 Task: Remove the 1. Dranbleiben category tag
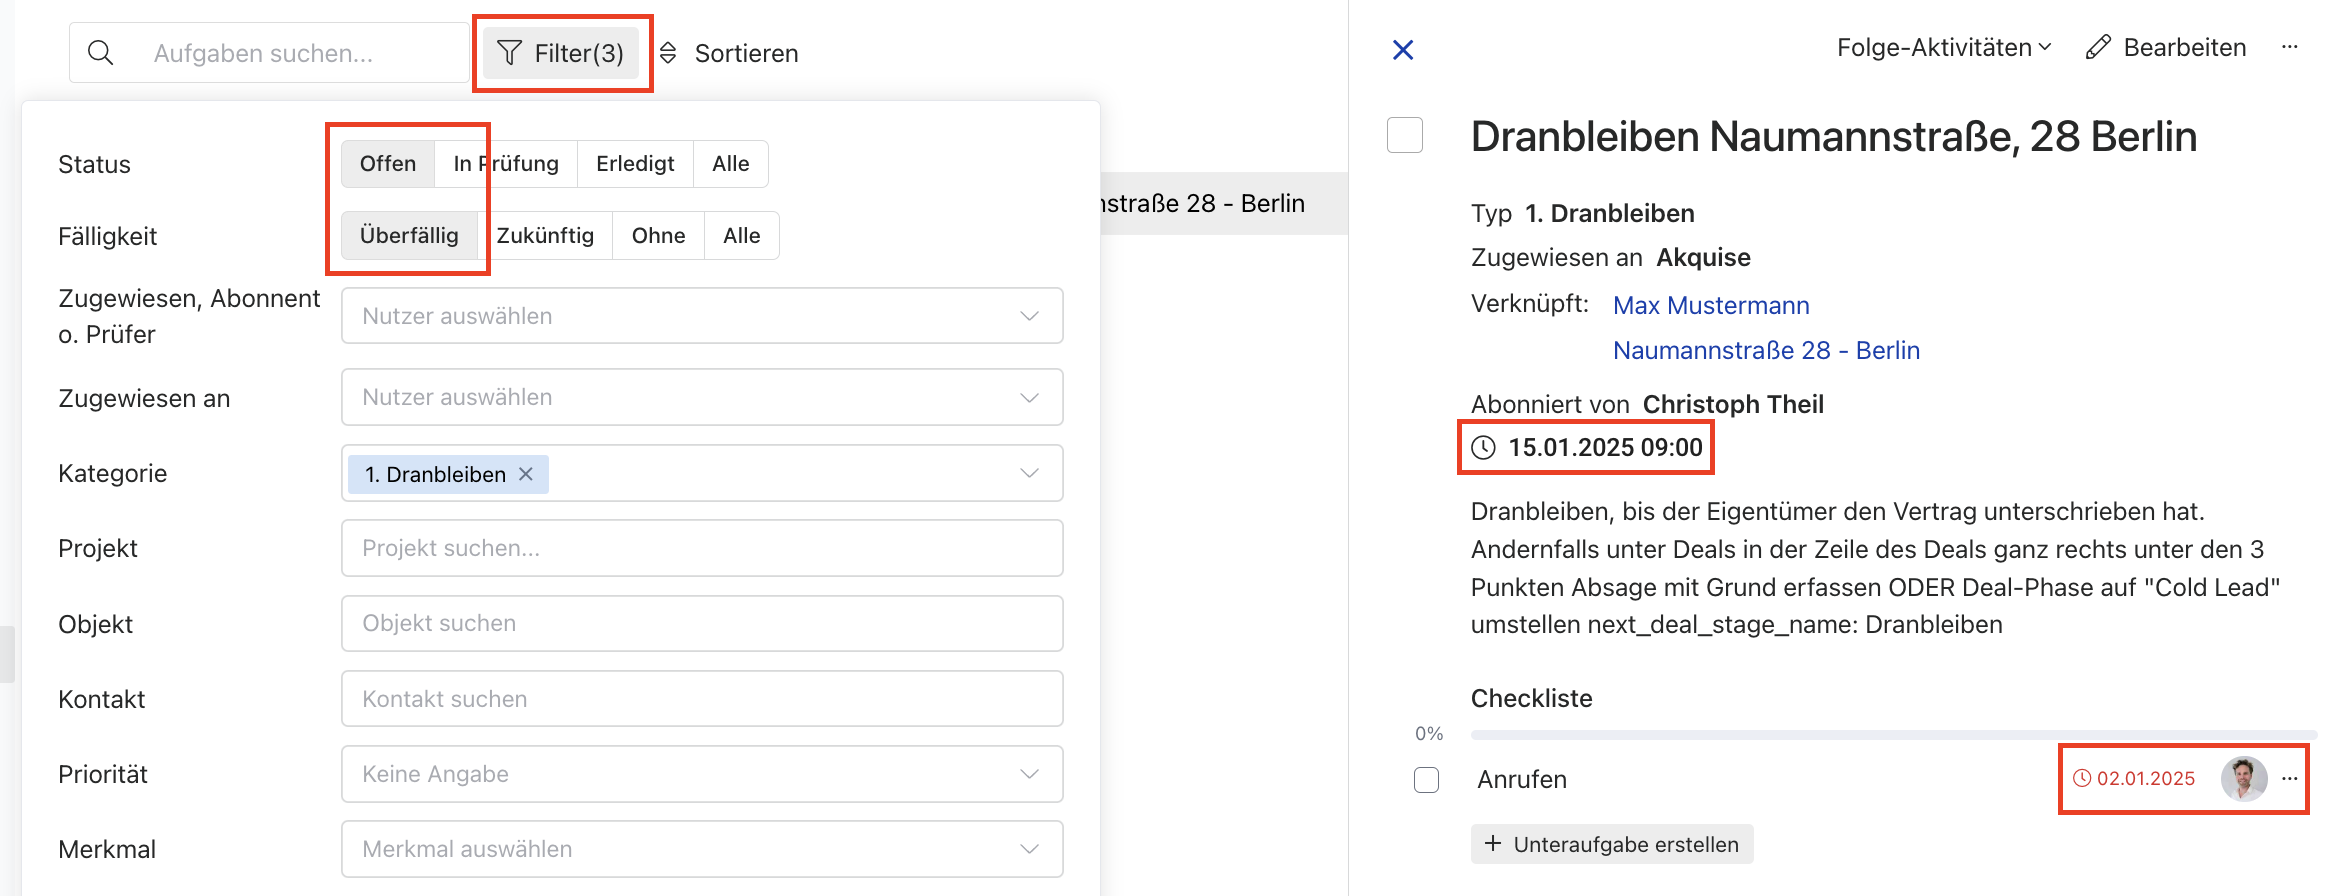(x=526, y=474)
